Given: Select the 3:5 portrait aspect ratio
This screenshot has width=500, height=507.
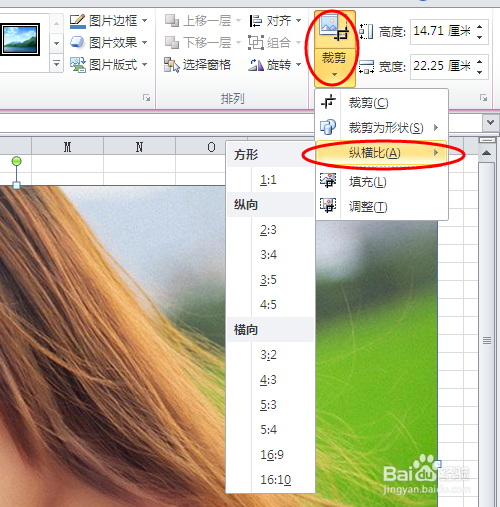Looking at the screenshot, I should pyautogui.click(x=270, y=280).
